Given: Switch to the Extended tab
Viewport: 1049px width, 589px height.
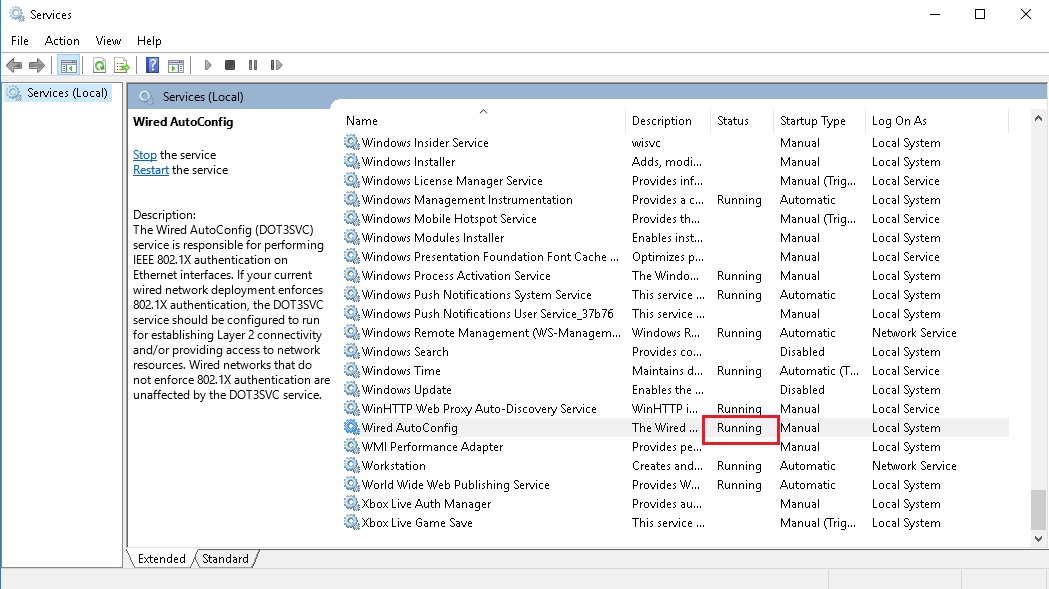Looking at the screenshot, I should (161, 559).
